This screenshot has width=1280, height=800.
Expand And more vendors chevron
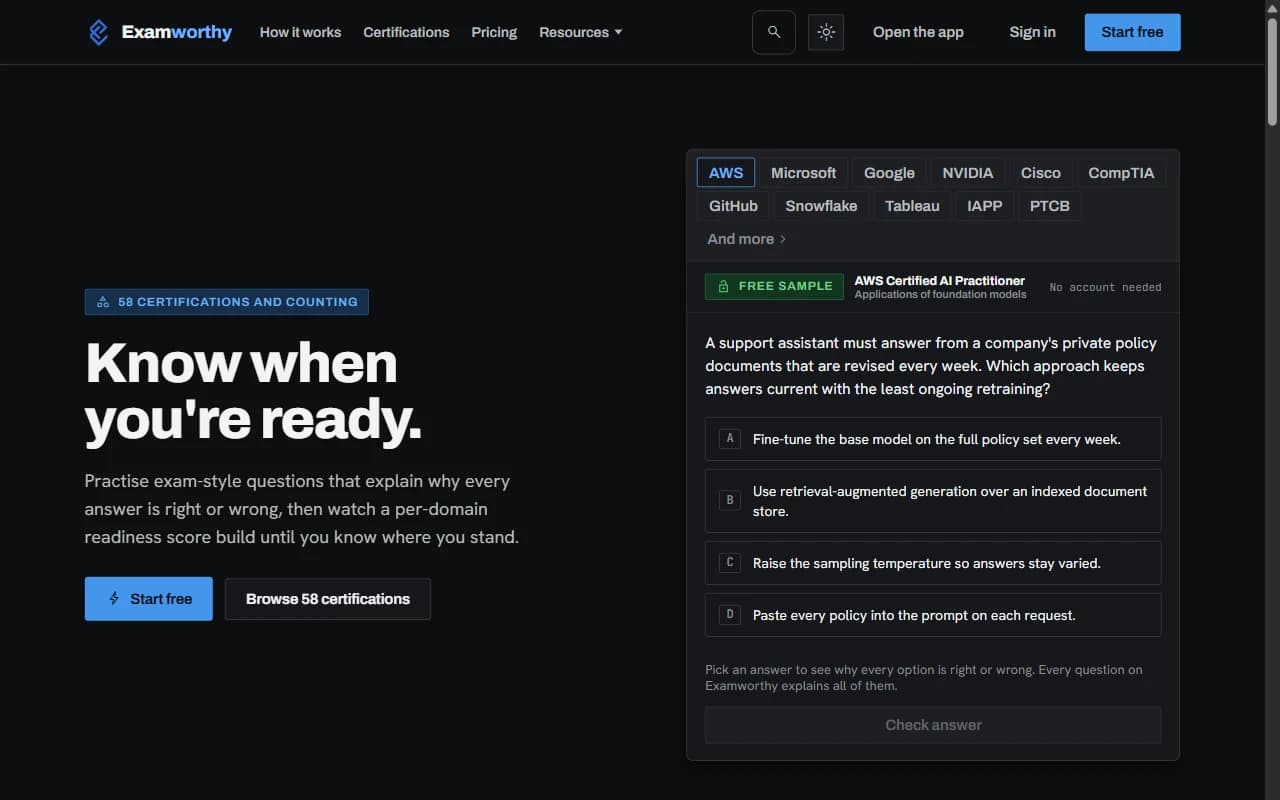(x=783, y=239)
